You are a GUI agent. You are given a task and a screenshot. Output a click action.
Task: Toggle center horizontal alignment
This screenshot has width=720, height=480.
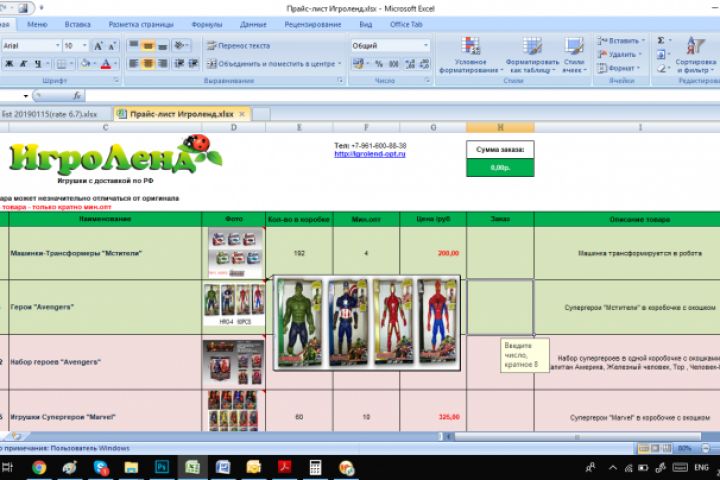pos(148,63)
